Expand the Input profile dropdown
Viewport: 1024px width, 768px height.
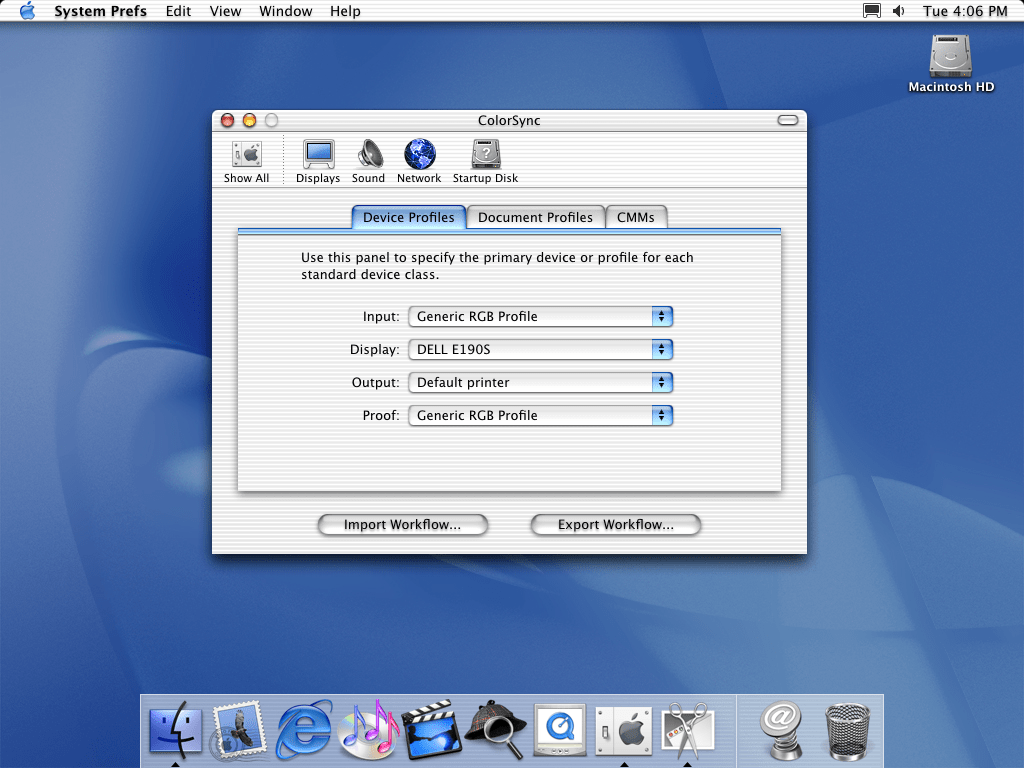click(x=540, y=317)
